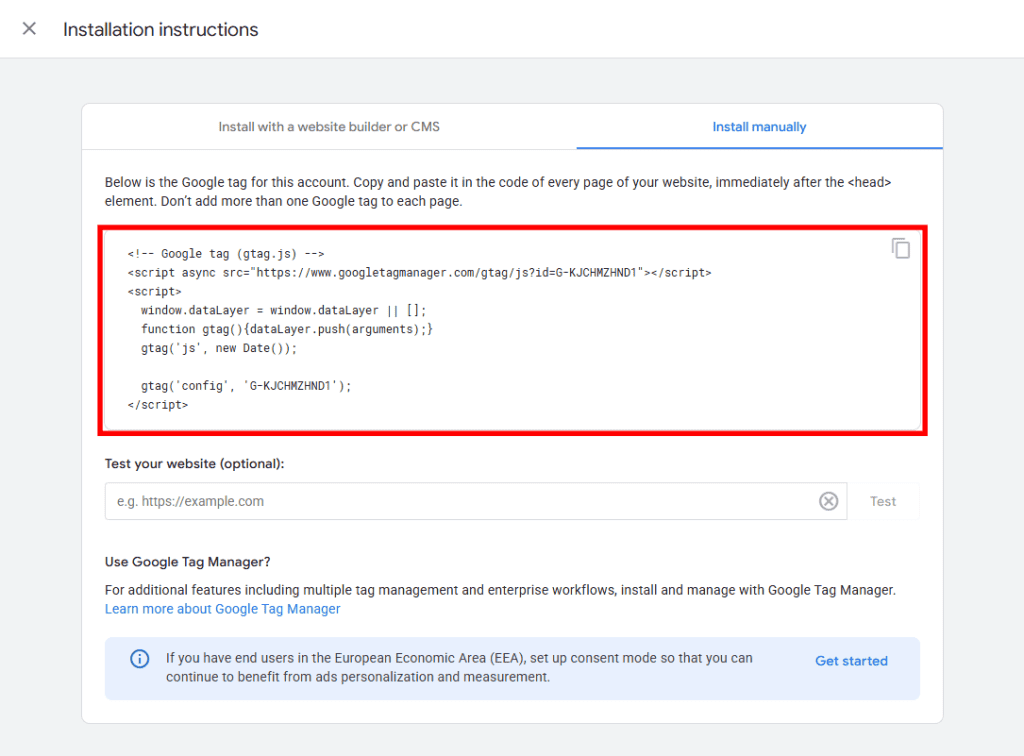Viewport: 1024px width, 756px height.
Task: Focus the test website URL input field
Action: (x=460, y=502)
